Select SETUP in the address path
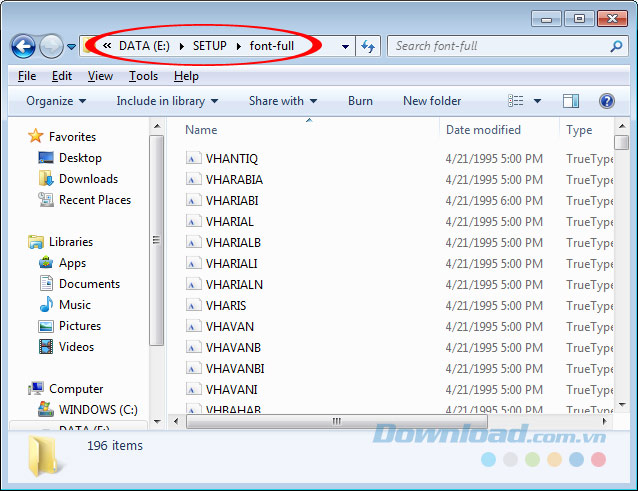Screen dimensions: 638x491 (210, 46)
